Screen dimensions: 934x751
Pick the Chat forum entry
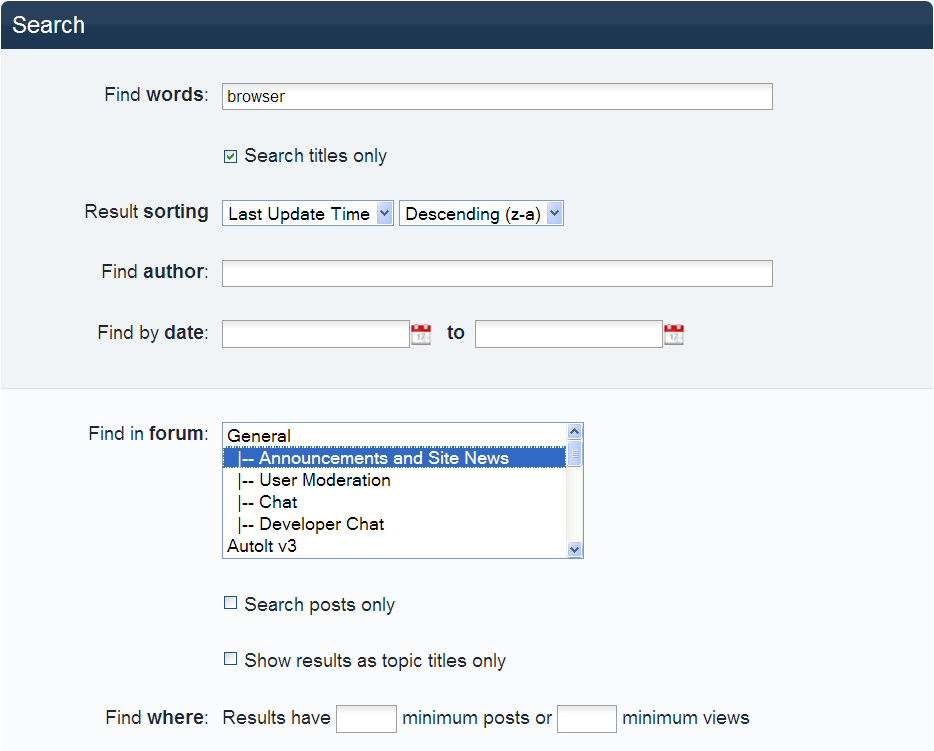tap(278, 502)
